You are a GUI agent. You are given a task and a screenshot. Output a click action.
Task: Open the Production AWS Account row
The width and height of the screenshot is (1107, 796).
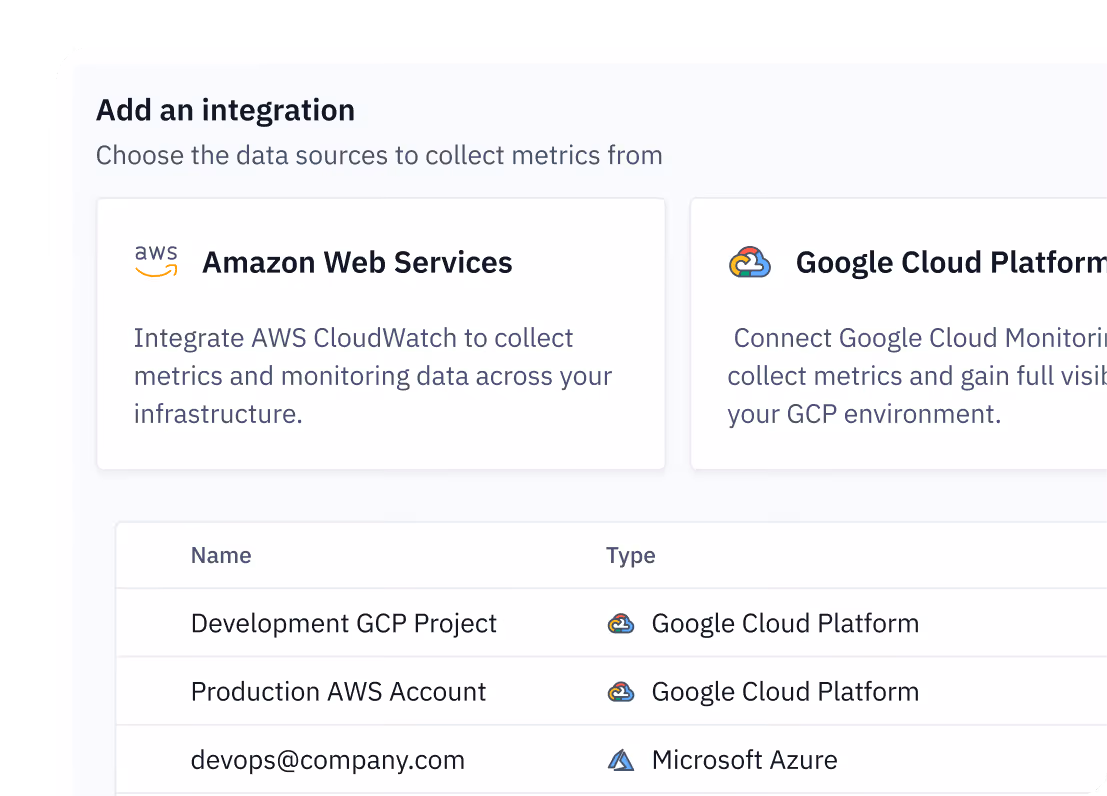611,691
